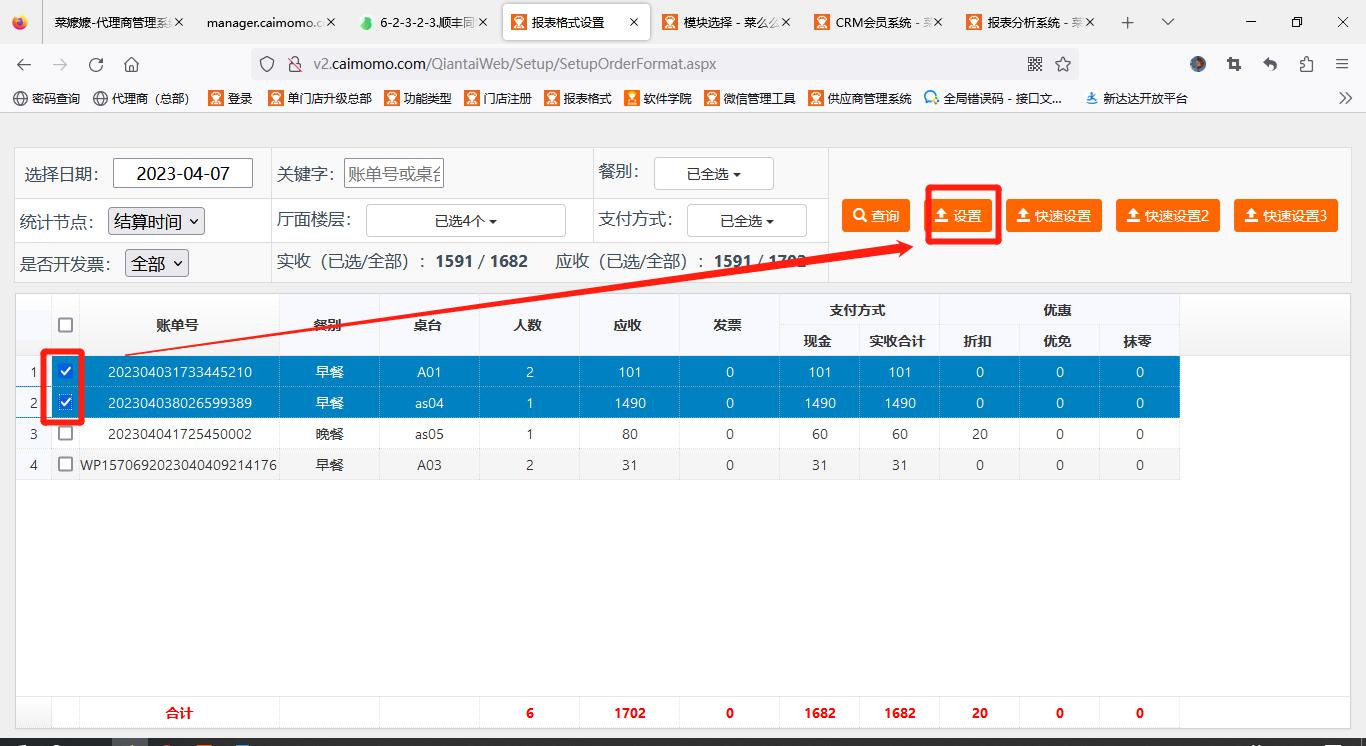Open the 功能类型 bookmark
Image resolution: width=1366 pixels, height=746 pixels.
coord(418,98)
